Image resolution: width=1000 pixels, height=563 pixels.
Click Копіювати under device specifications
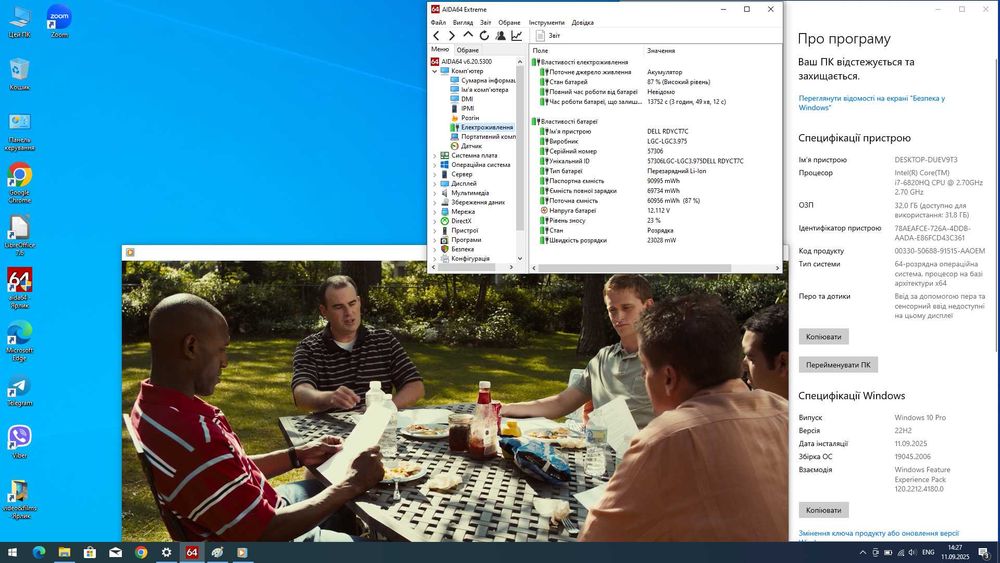[x=823, y=337]
